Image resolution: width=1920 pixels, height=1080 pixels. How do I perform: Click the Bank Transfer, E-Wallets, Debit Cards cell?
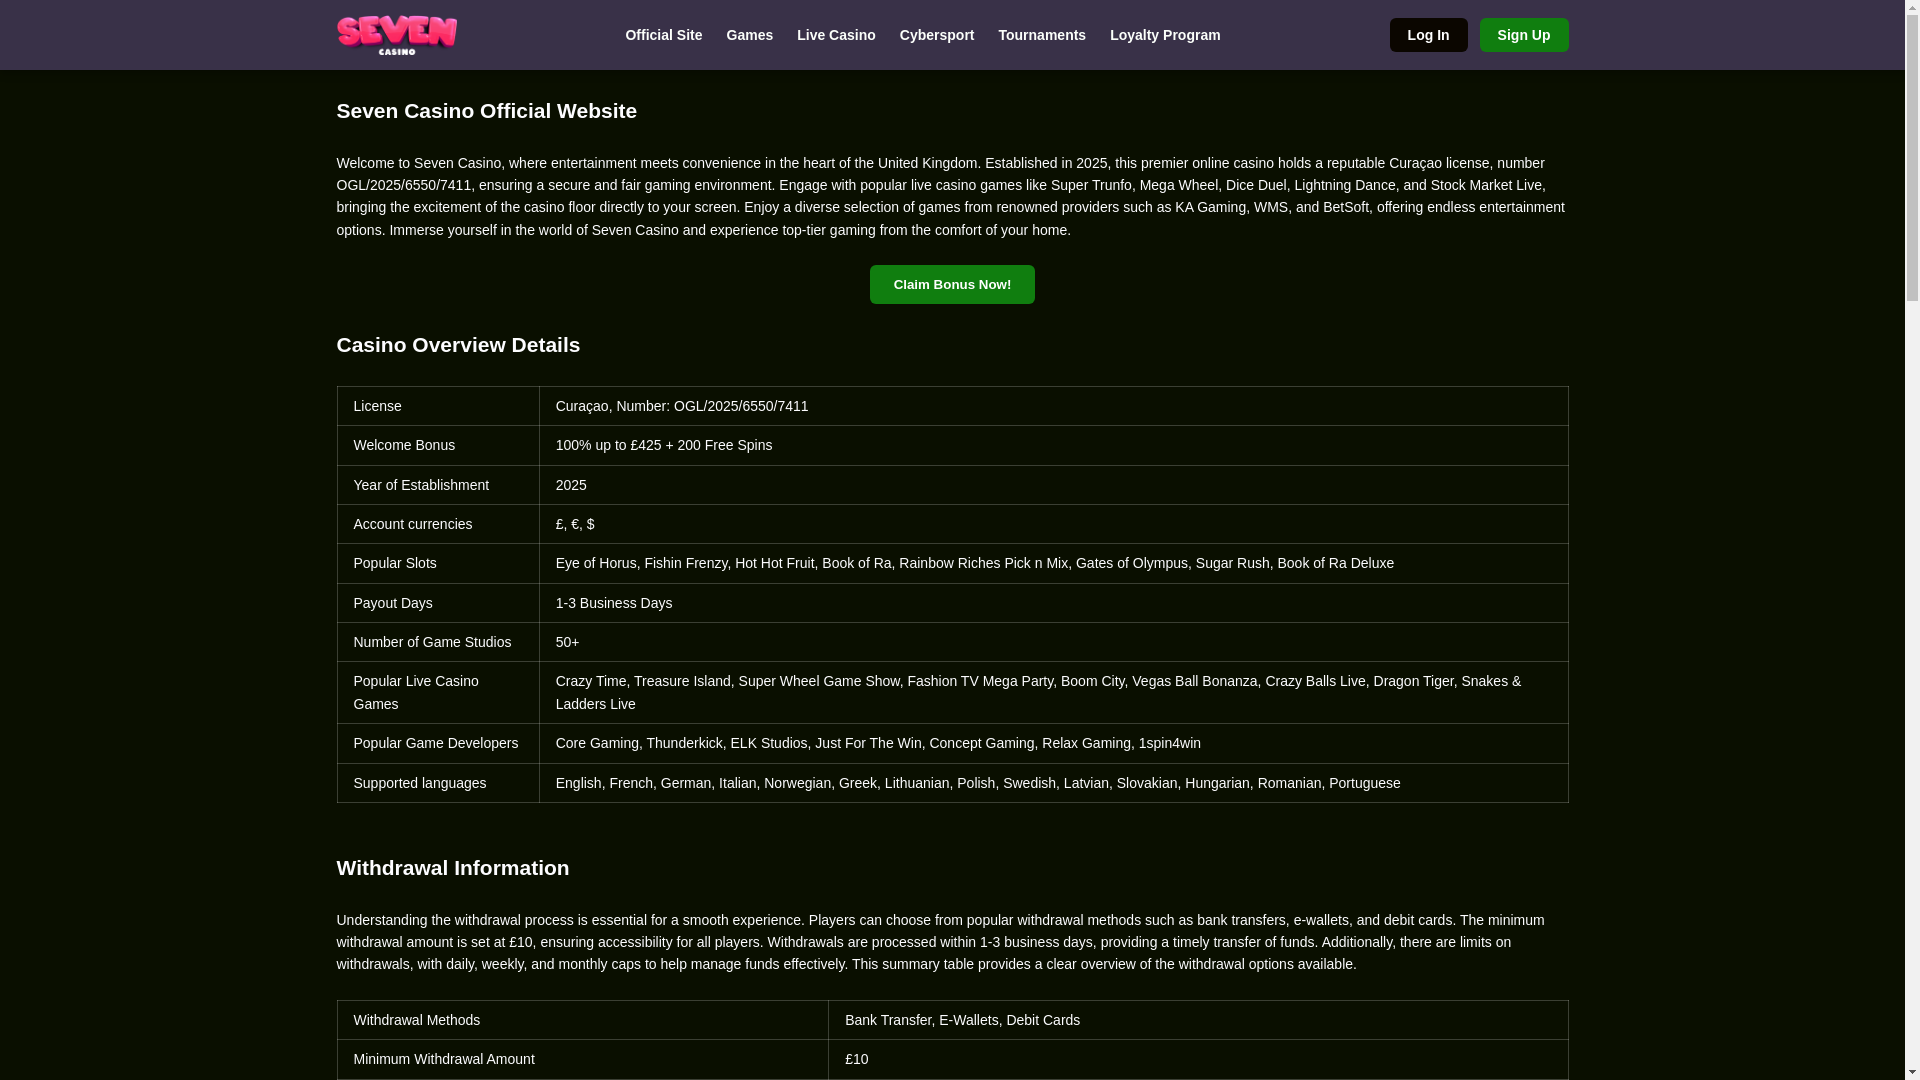(1198, 1020)
